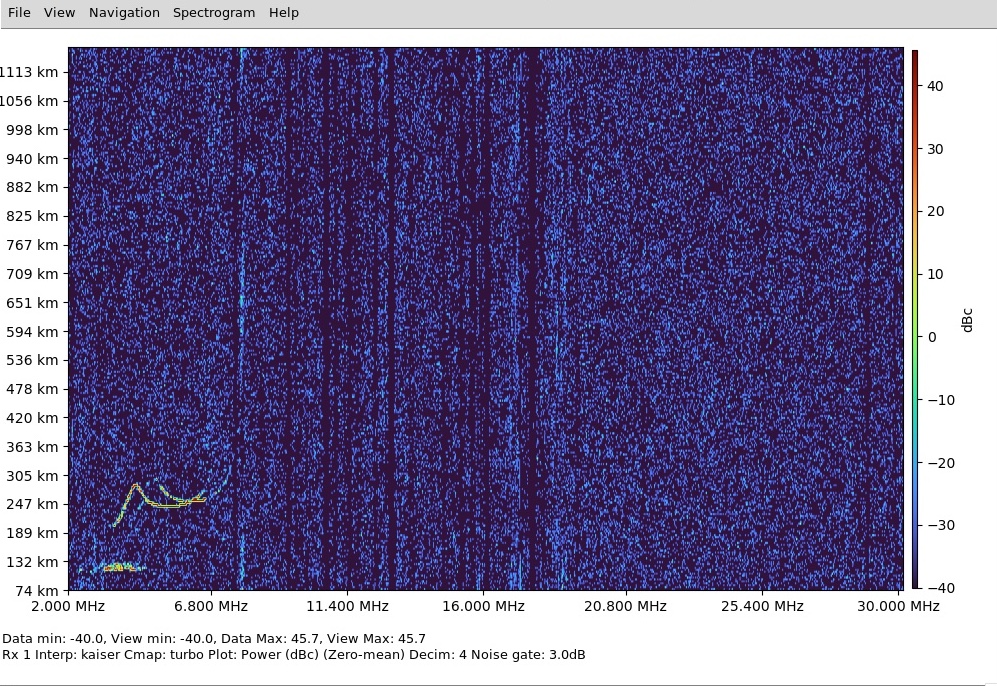The height and width of the screenshot is (686, 997).
Task: Click the dBc colorbar gradient
Action: (915, 319)
